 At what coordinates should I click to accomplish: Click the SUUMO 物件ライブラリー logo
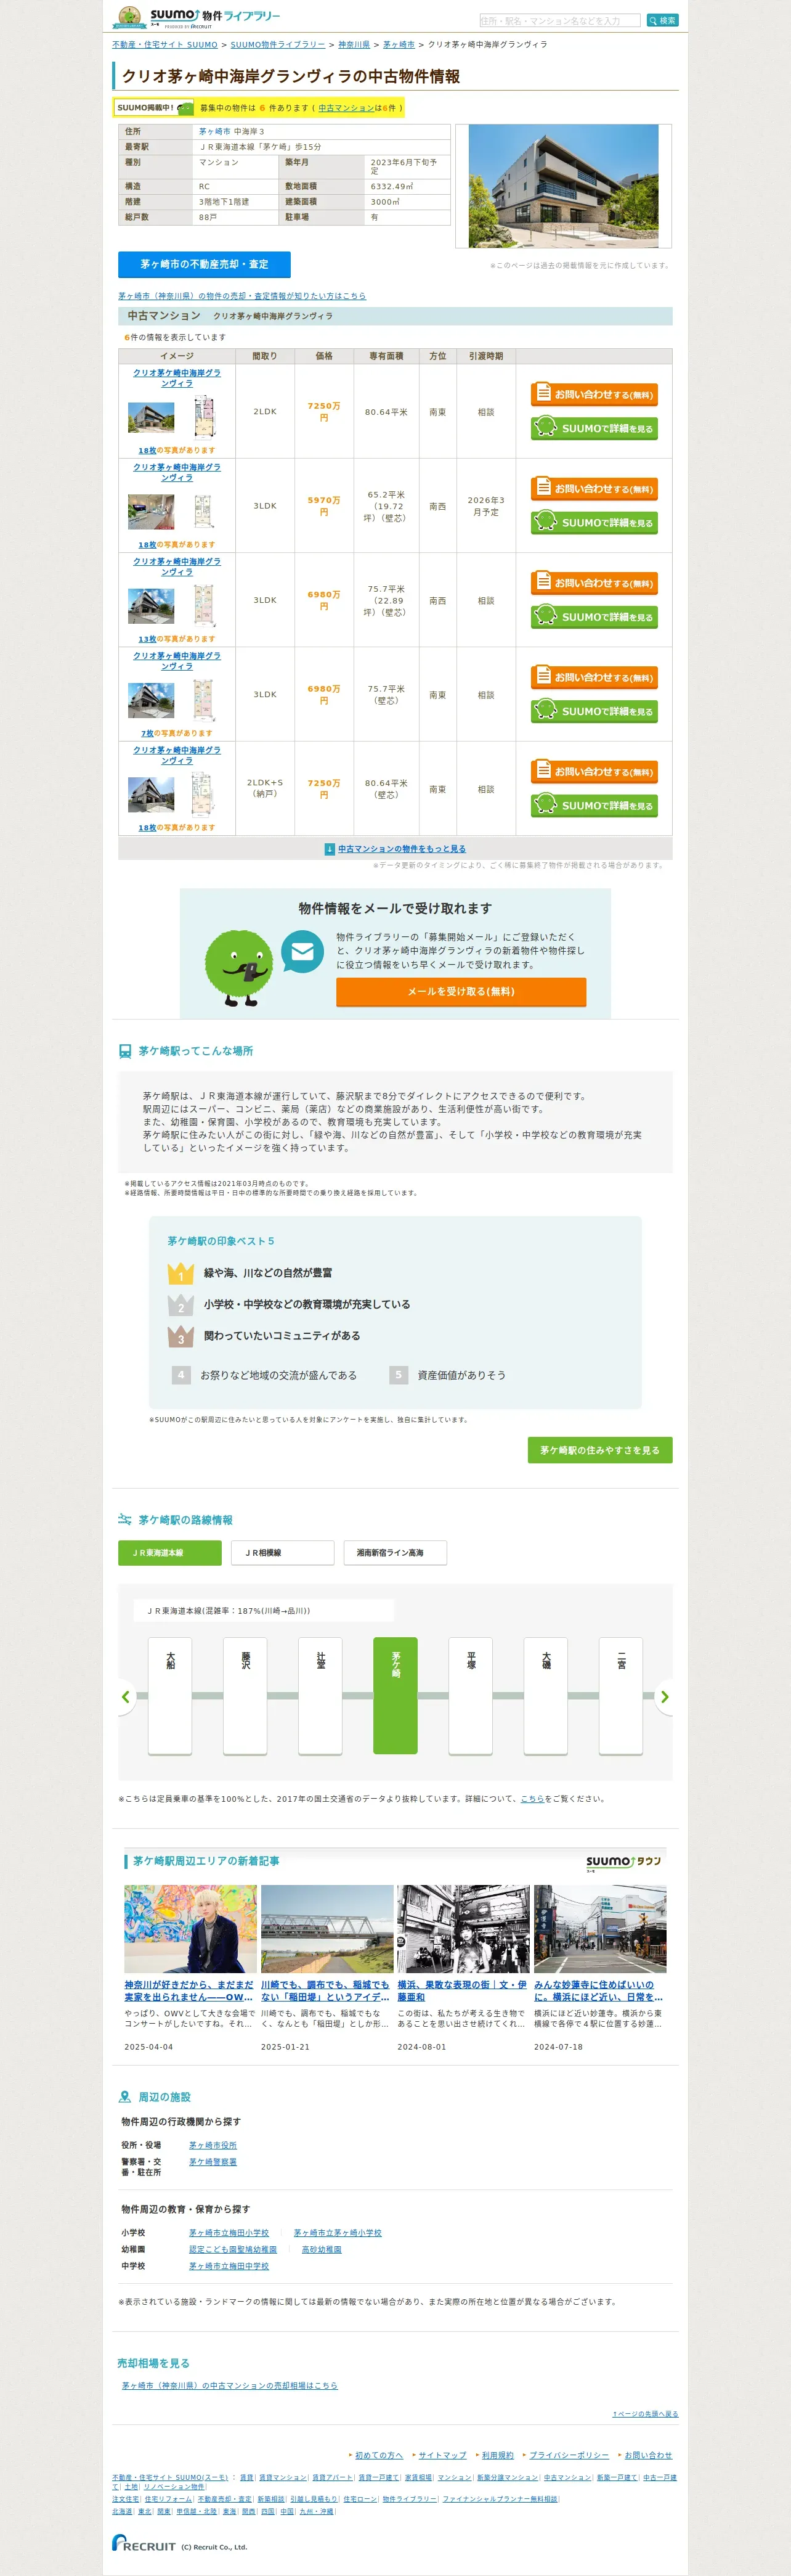[x=197, y=17]
